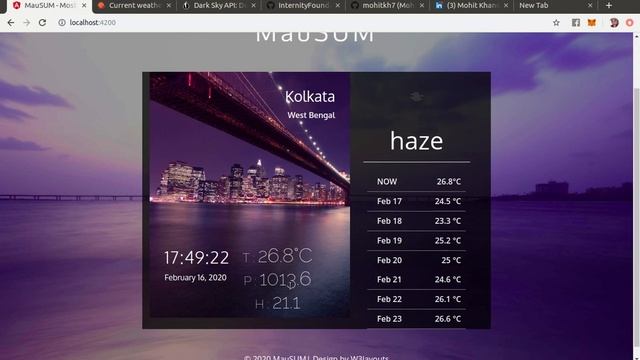The width and height of the screenshot is (640, 360).
Task: Go back with the browser back arrow
Action: (11, 22)
